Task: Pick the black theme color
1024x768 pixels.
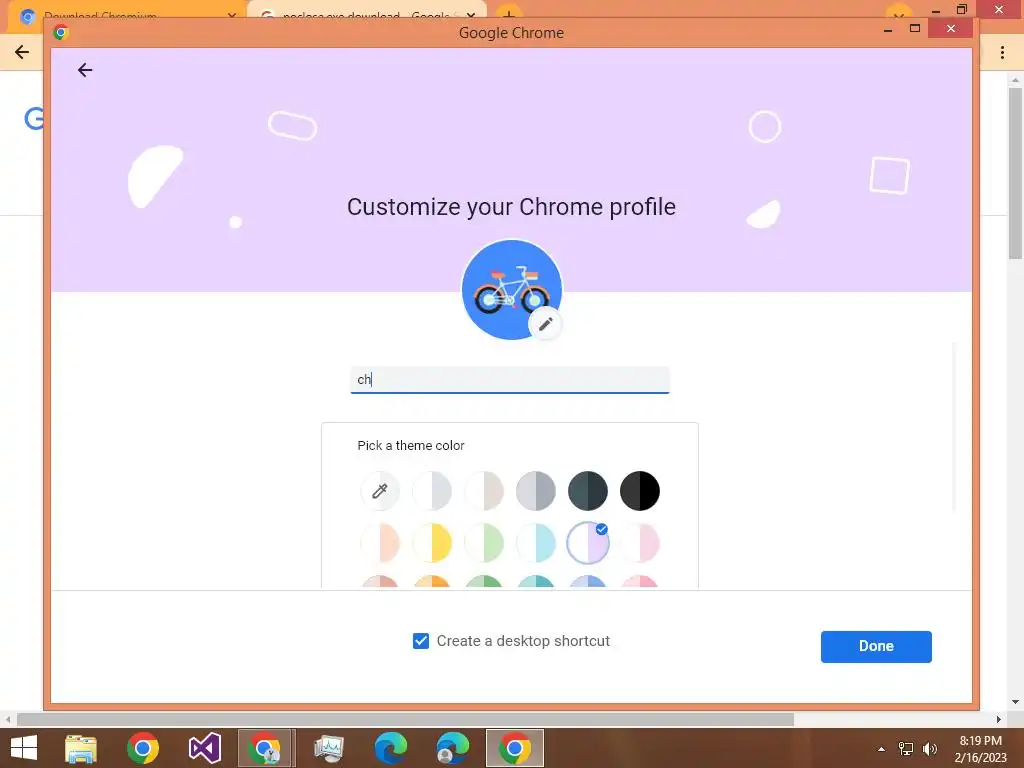Action: 640,490
